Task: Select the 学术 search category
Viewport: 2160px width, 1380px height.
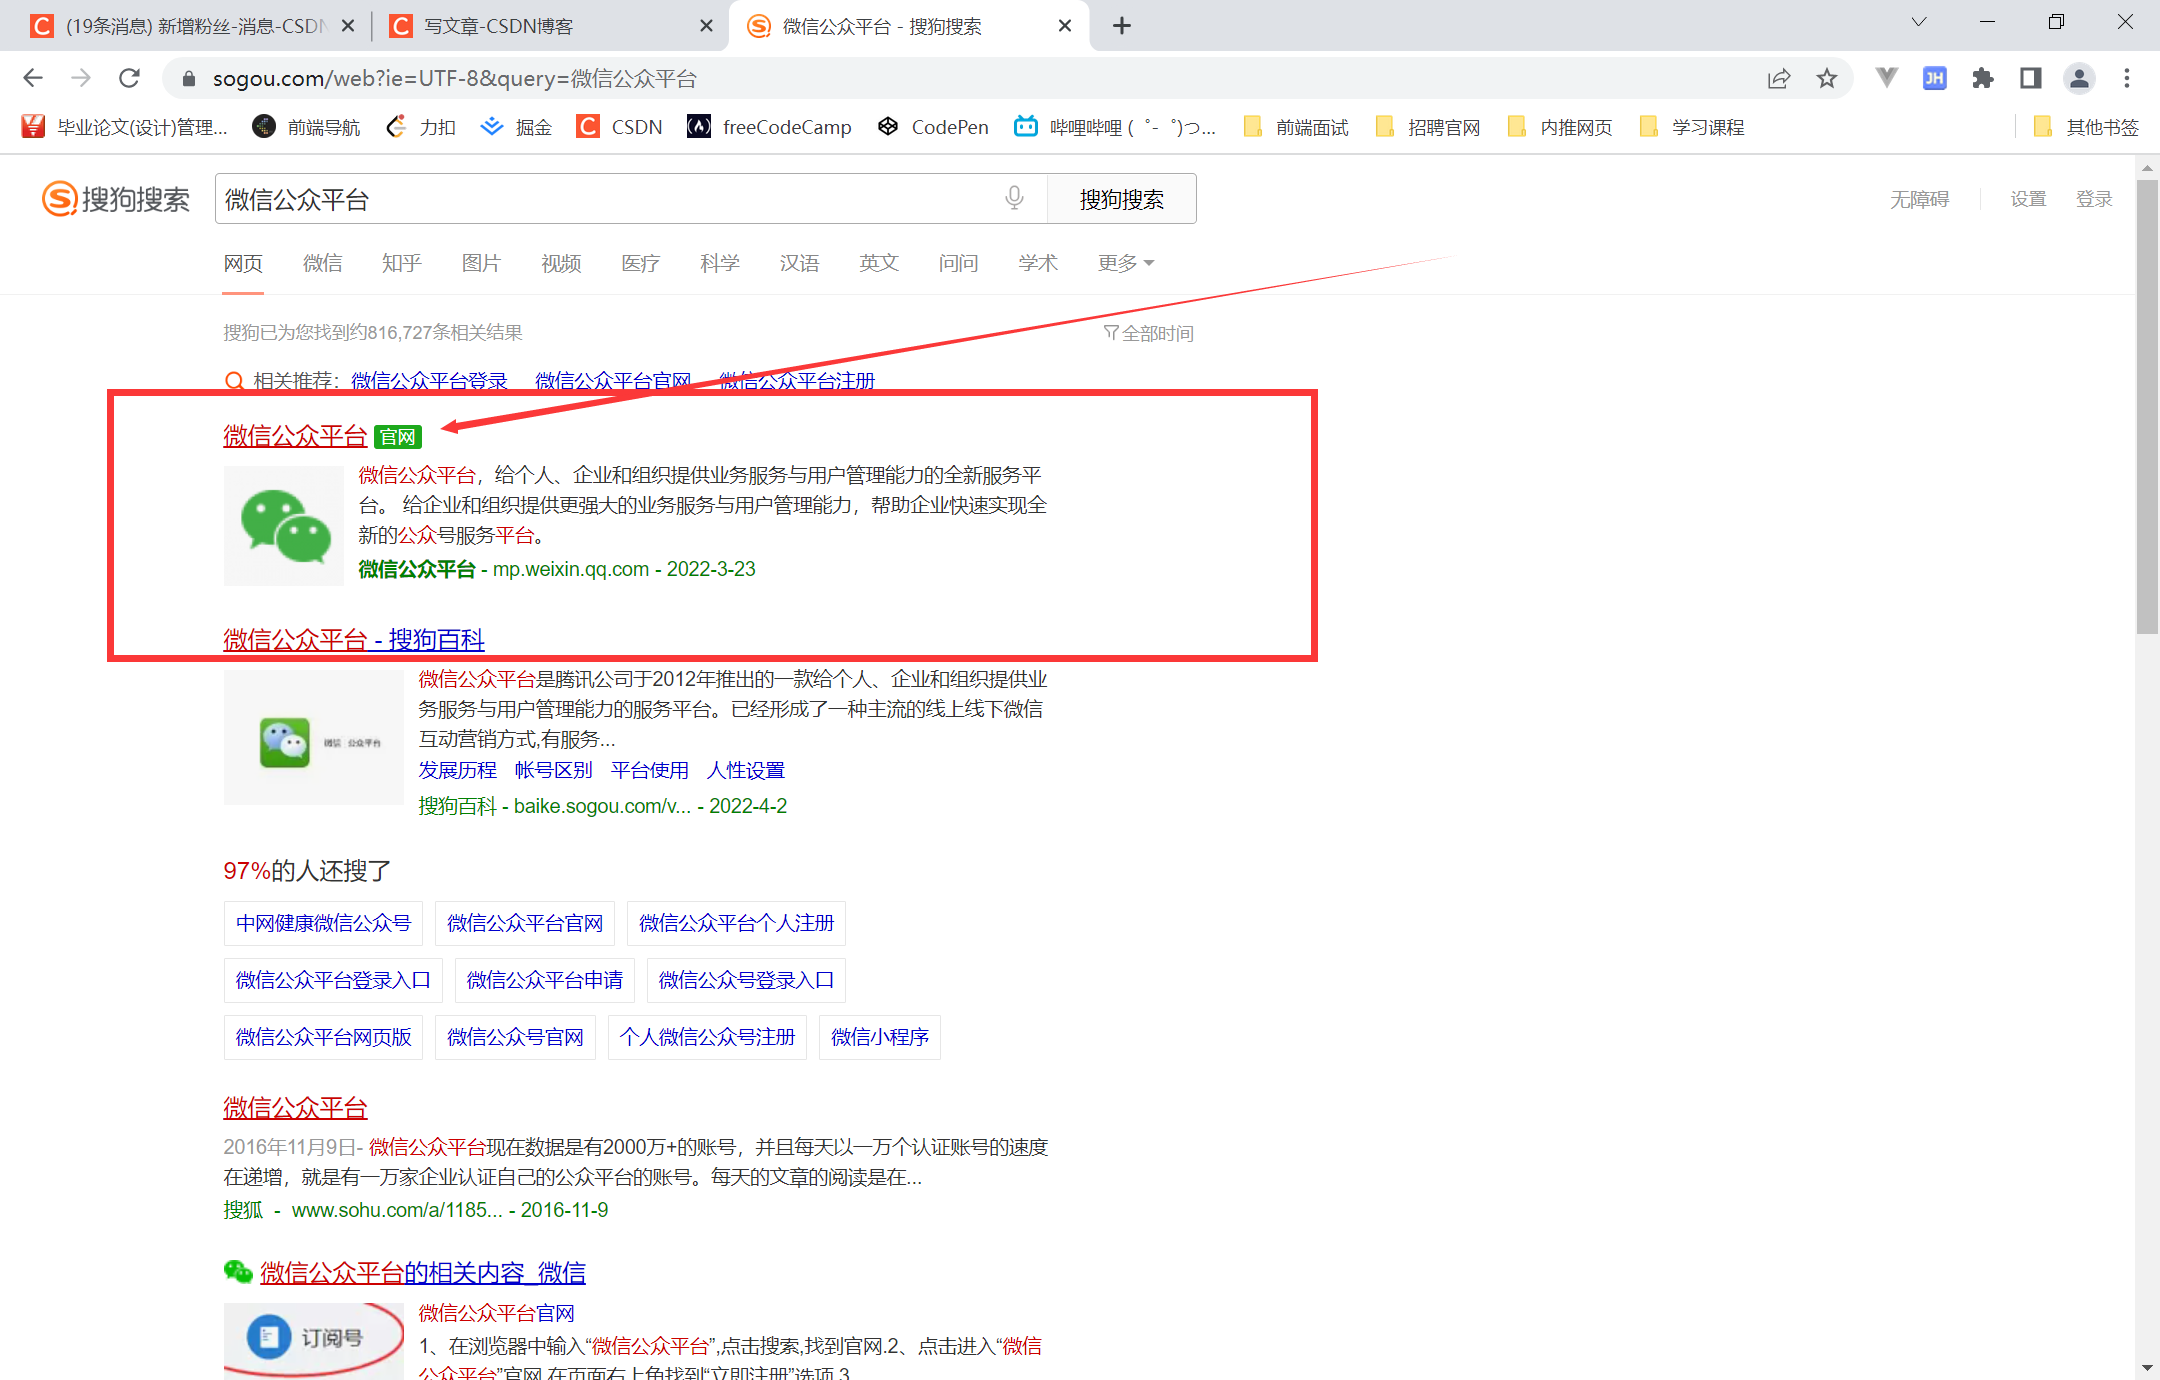Action: pos(1038,263)
